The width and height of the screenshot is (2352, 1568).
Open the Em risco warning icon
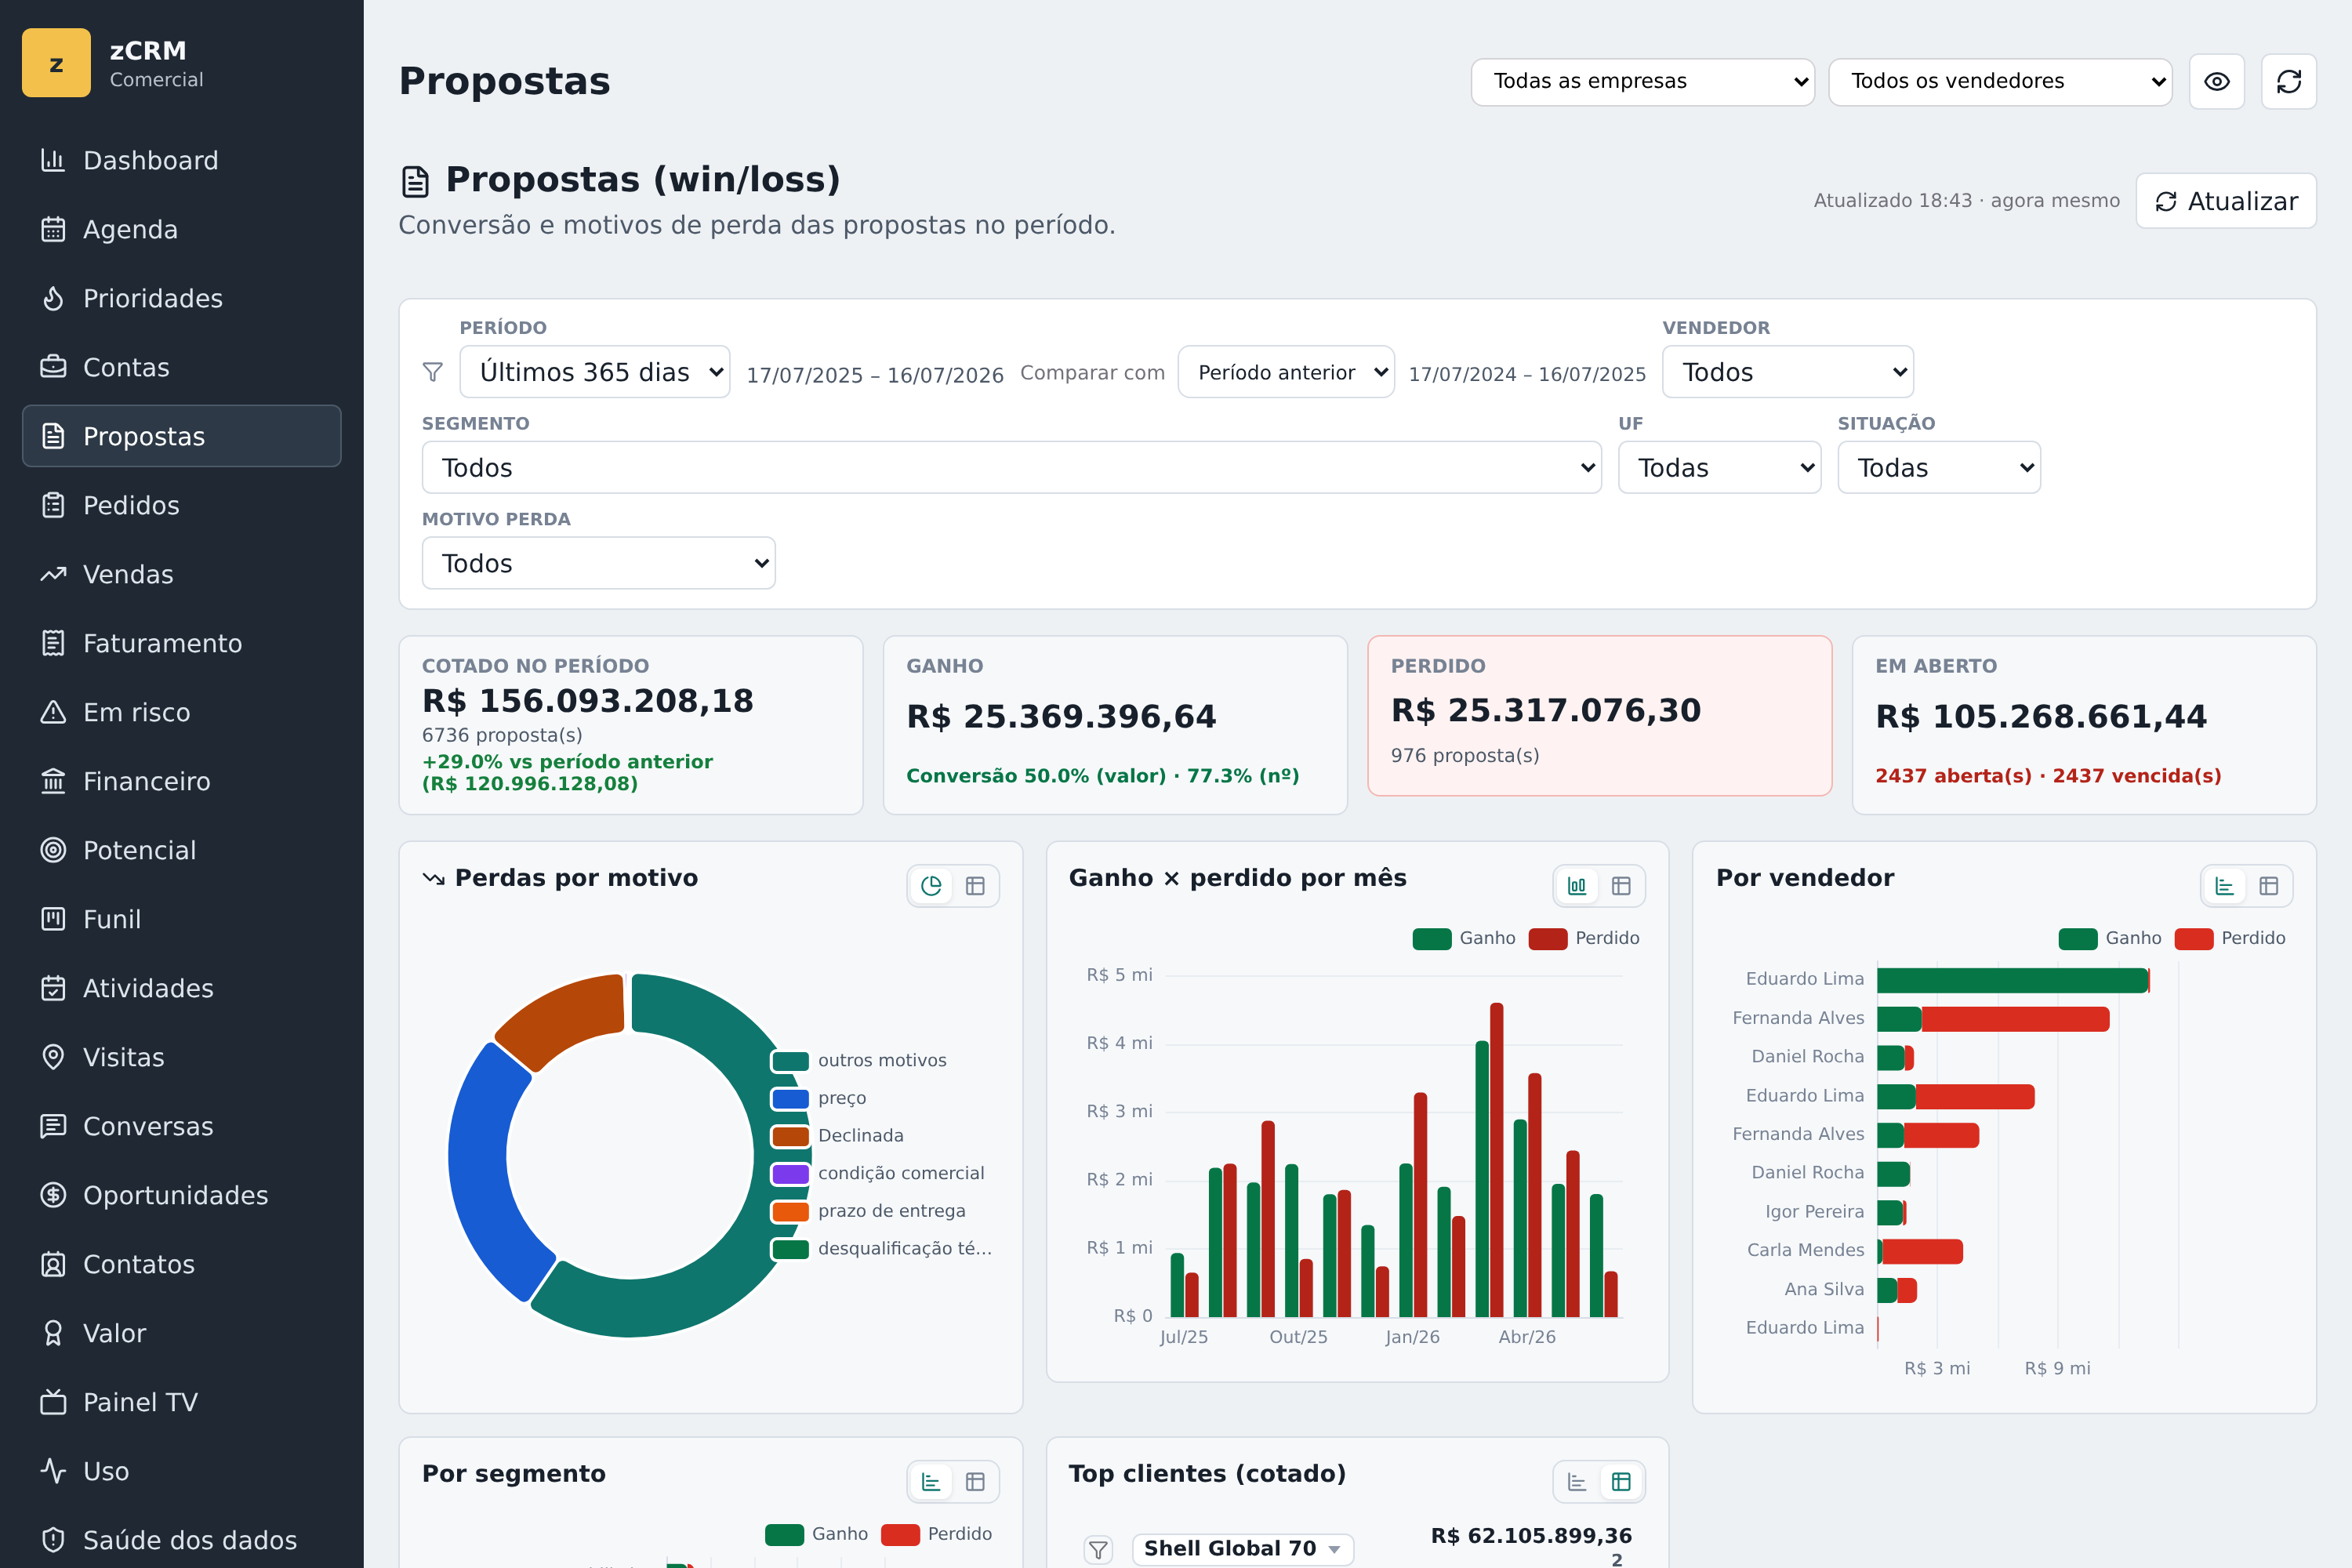[53, 712]
